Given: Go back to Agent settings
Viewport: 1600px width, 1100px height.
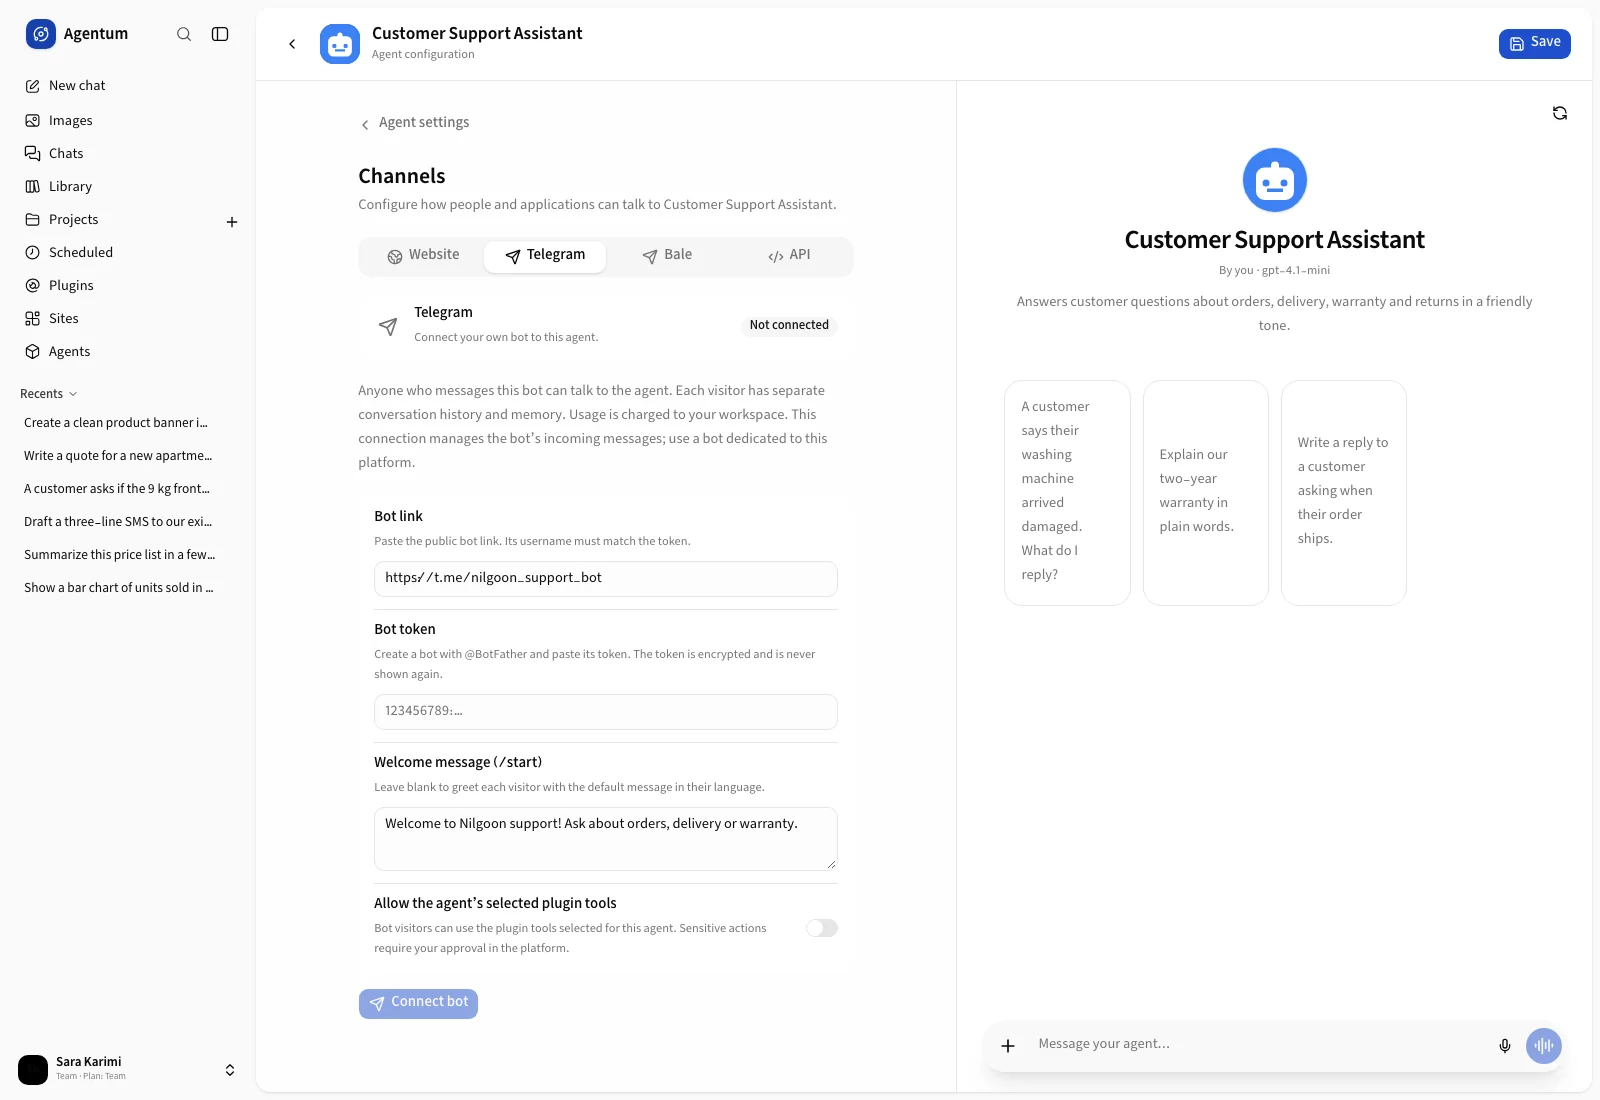Looking at the screenshot, I should [x=414, y=123].
